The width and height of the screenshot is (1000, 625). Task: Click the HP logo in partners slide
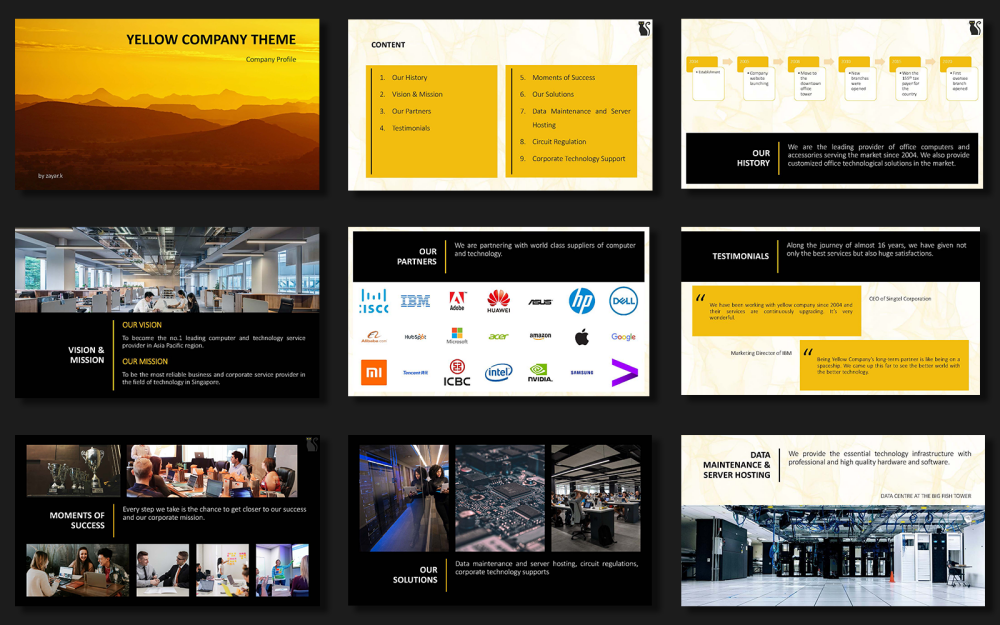[581, 301]
